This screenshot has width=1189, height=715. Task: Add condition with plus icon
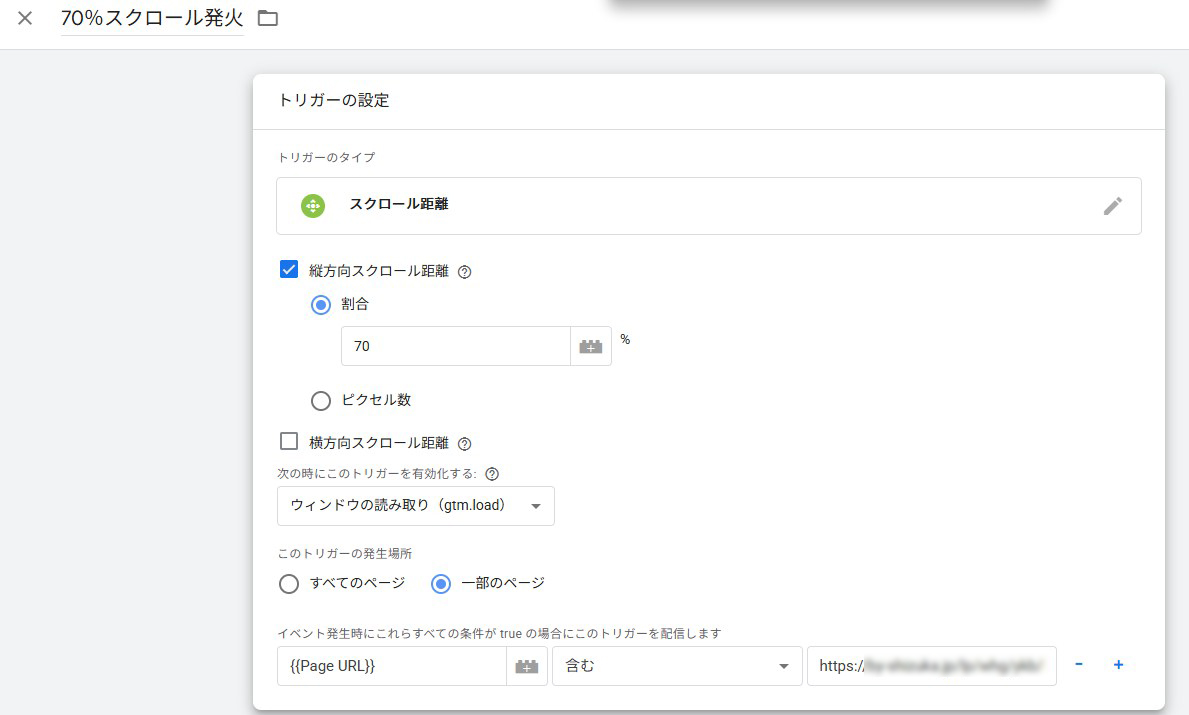(1118, 665)
